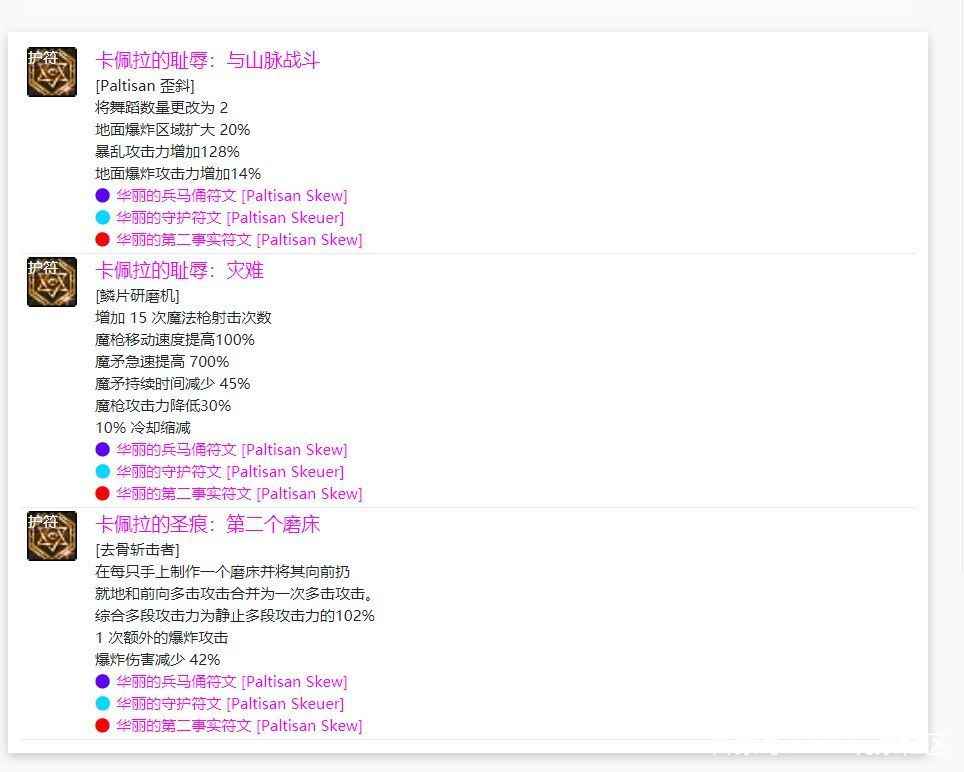This screenshot has height=772, width=964.
Task: Click red rune dot under 与山脉战斗
Action: [103, 240]
